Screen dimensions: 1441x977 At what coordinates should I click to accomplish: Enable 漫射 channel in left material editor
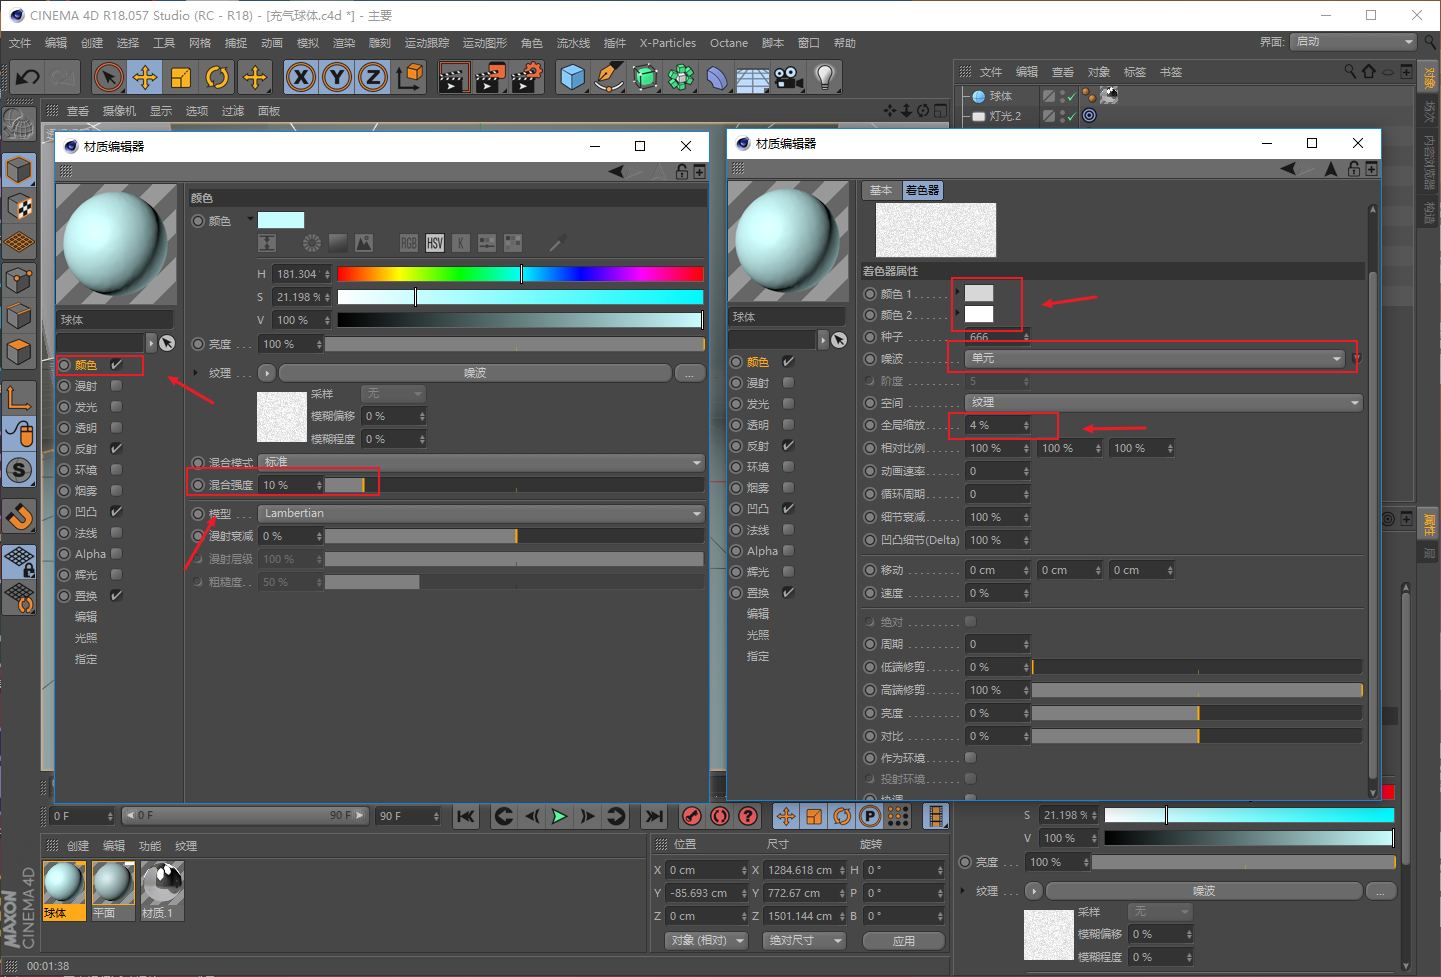click(116, 386)
